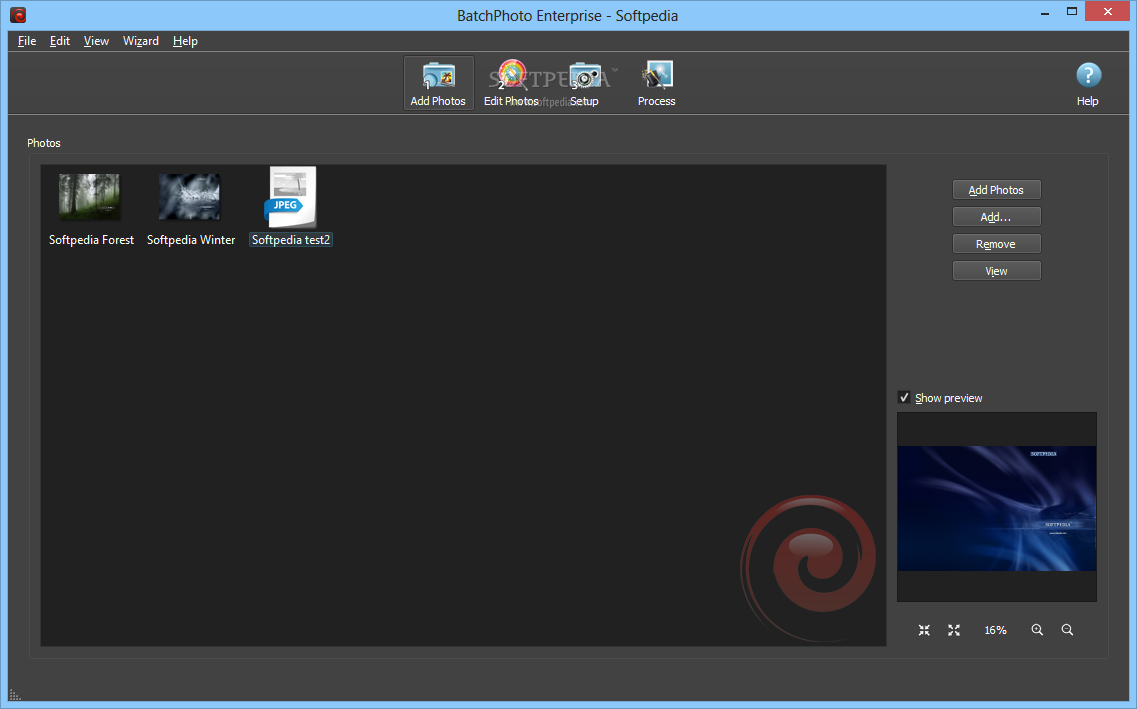Open the View menu
1137x709 pixels.
pyautogui.click(x=96, y=41)
